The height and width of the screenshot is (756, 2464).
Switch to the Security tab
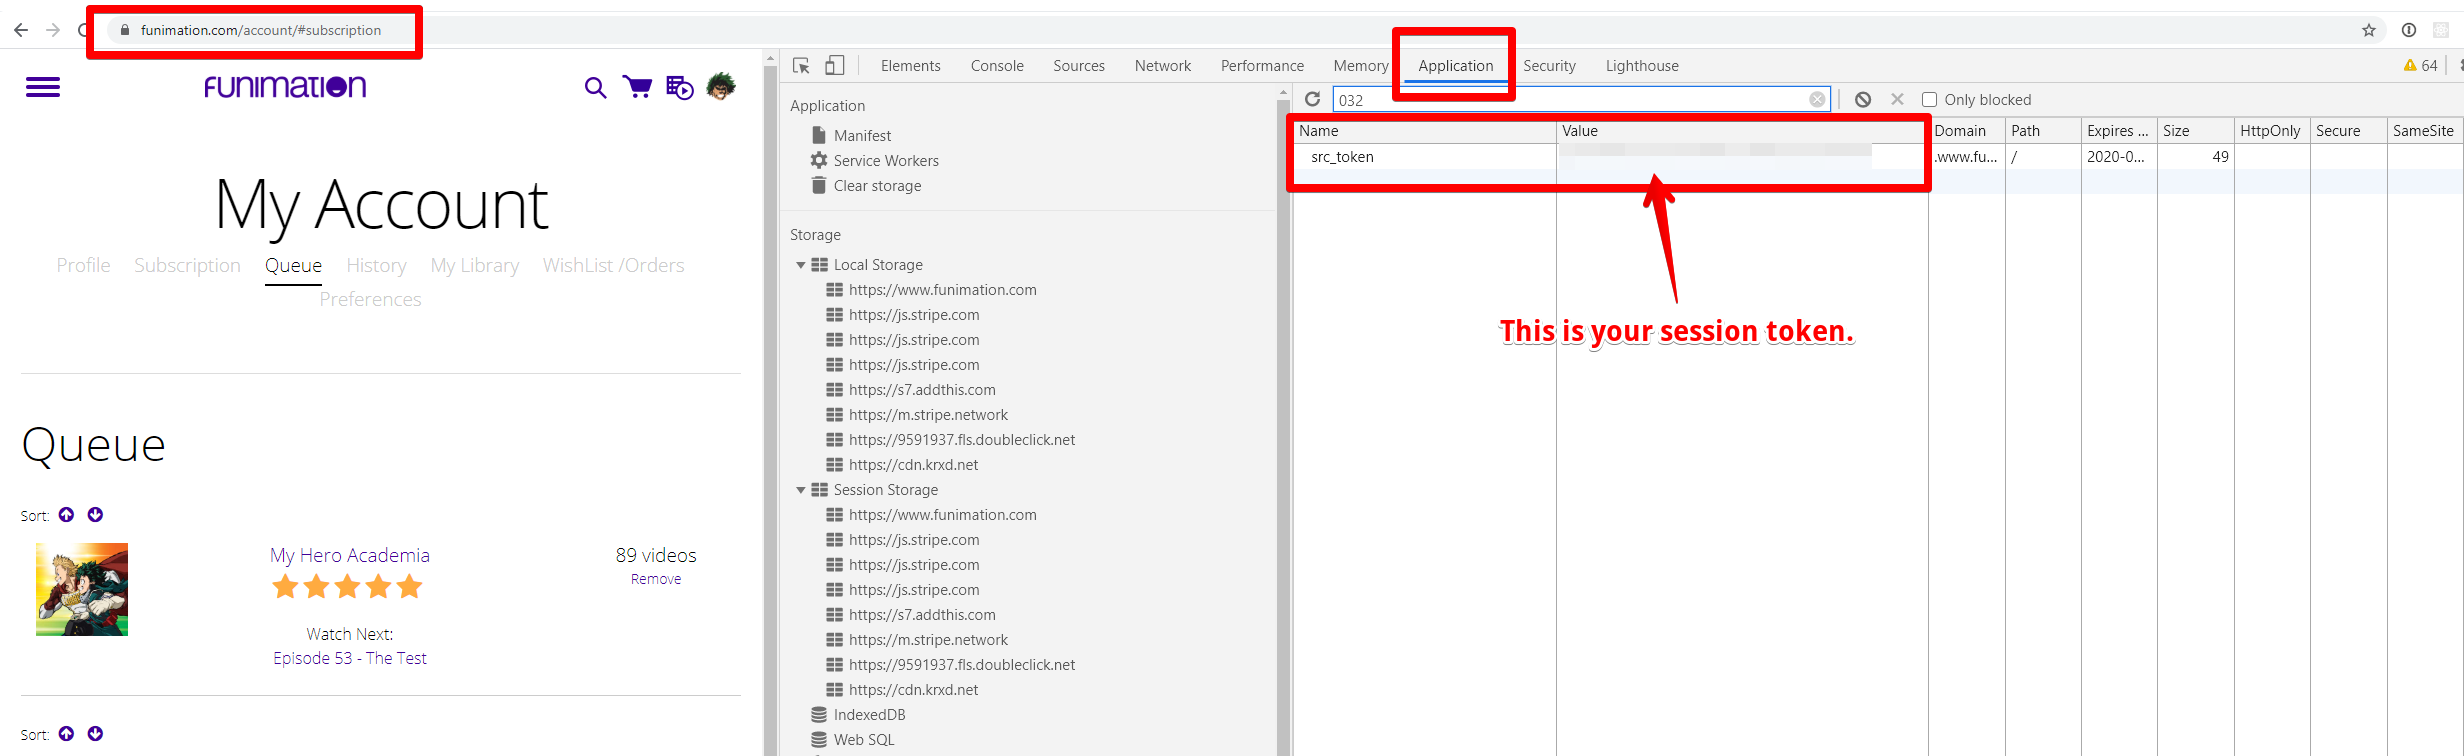pos(1549,66)
